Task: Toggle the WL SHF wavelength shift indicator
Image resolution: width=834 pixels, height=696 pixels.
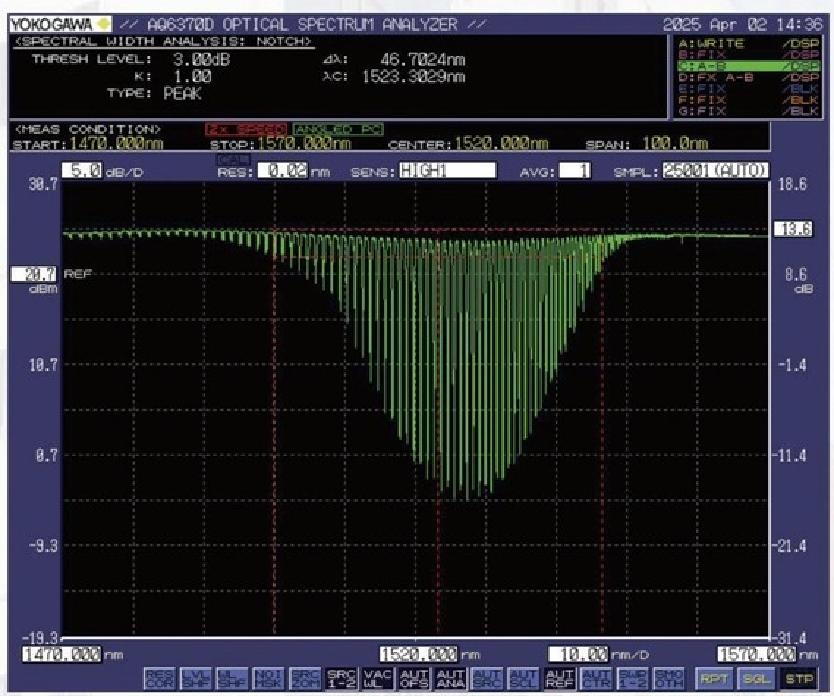Action: point(232,679)
